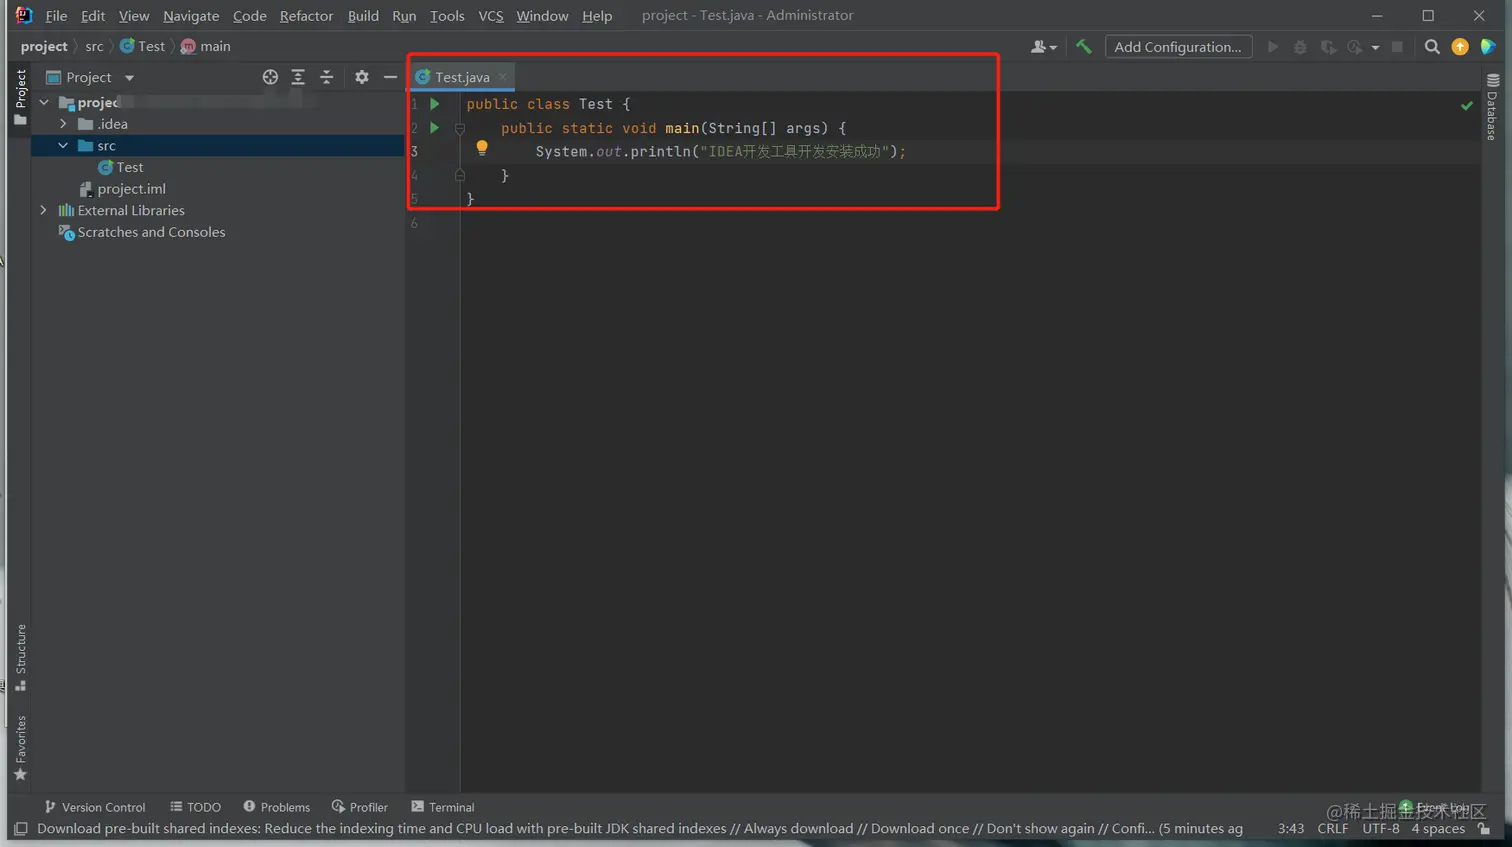
Task: Click the Add Configuration... button
Action: tap(1178, 47)
